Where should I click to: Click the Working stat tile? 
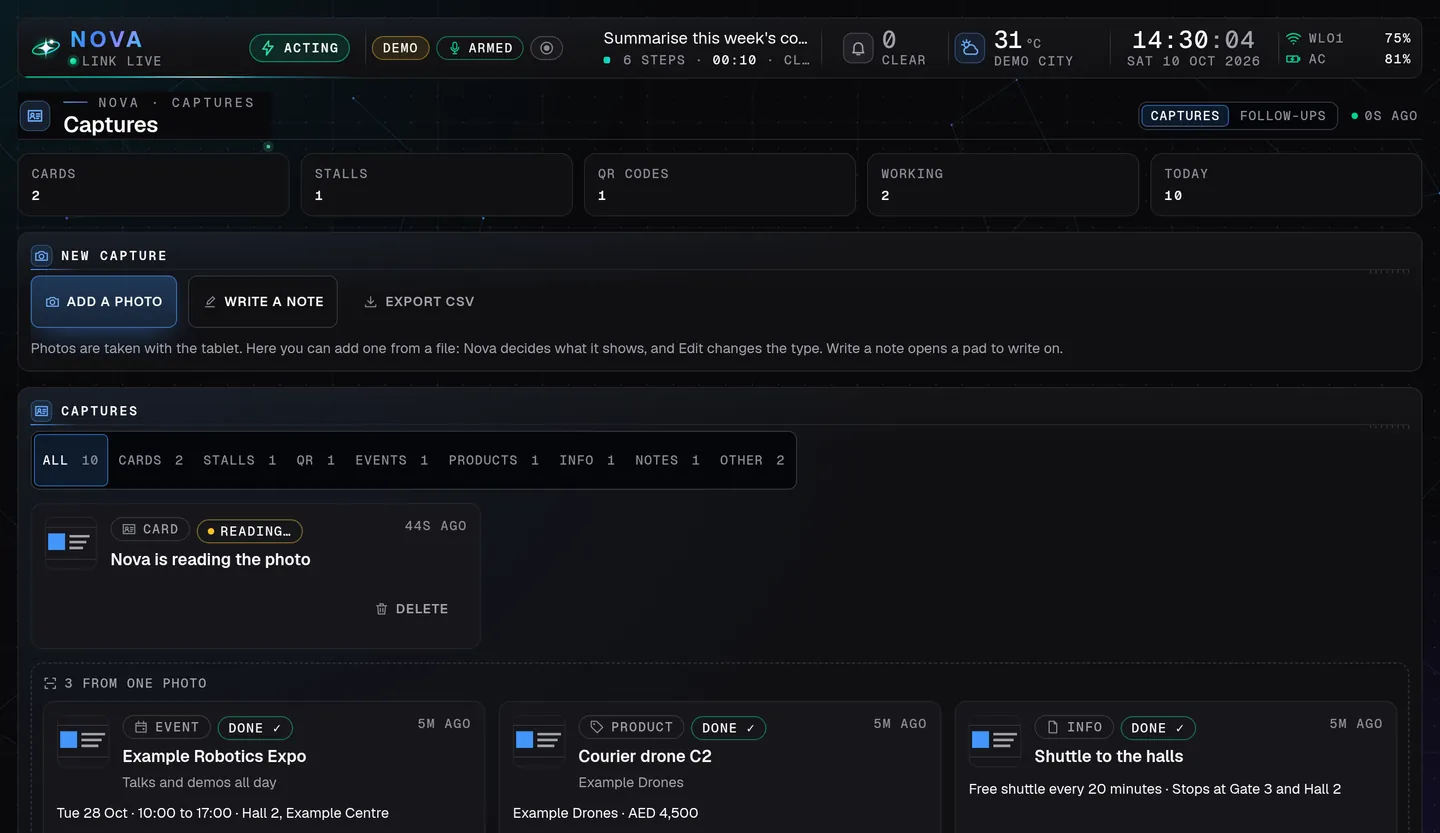pyautogui.click(x=1003, y=184)
